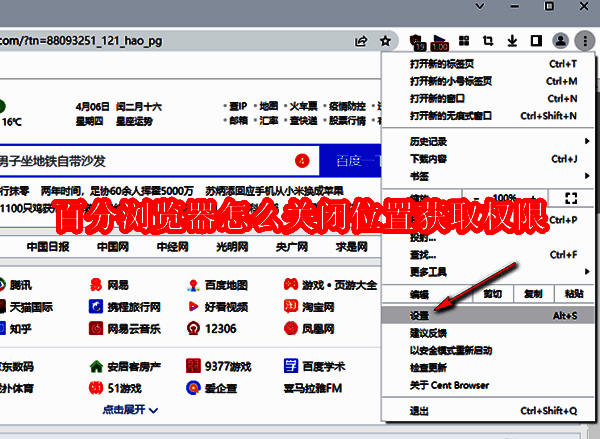Click the 网易云音乐 icon
The height and width of the screenshot is (439, 600).
click(x=96, y=328)
